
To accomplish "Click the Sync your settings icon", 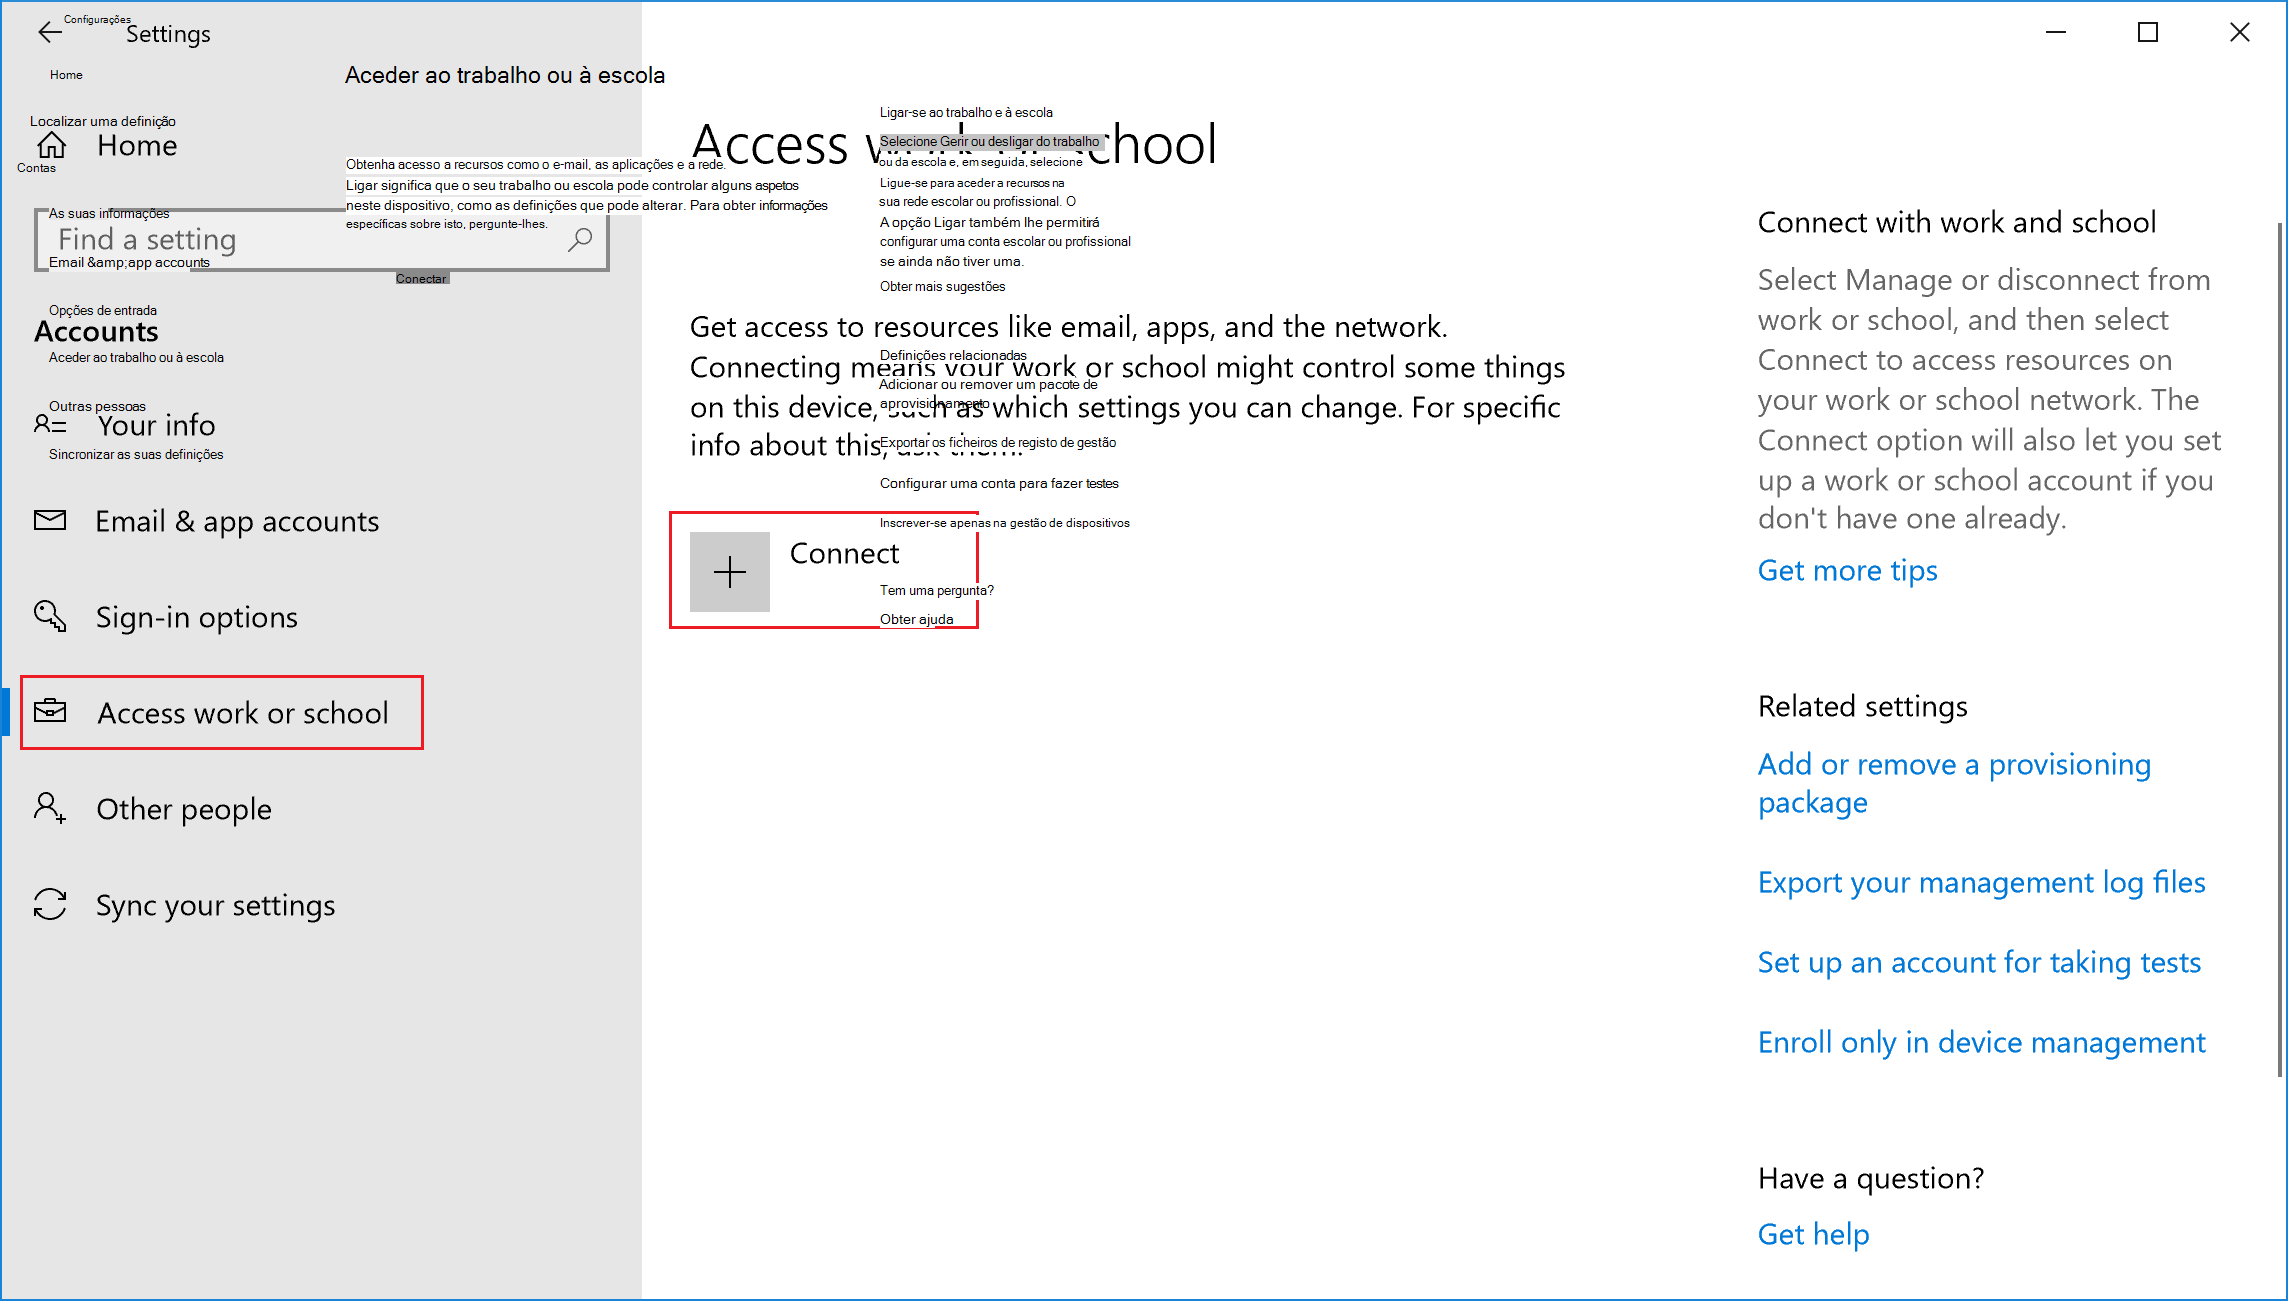I will [x=50, y=903].
